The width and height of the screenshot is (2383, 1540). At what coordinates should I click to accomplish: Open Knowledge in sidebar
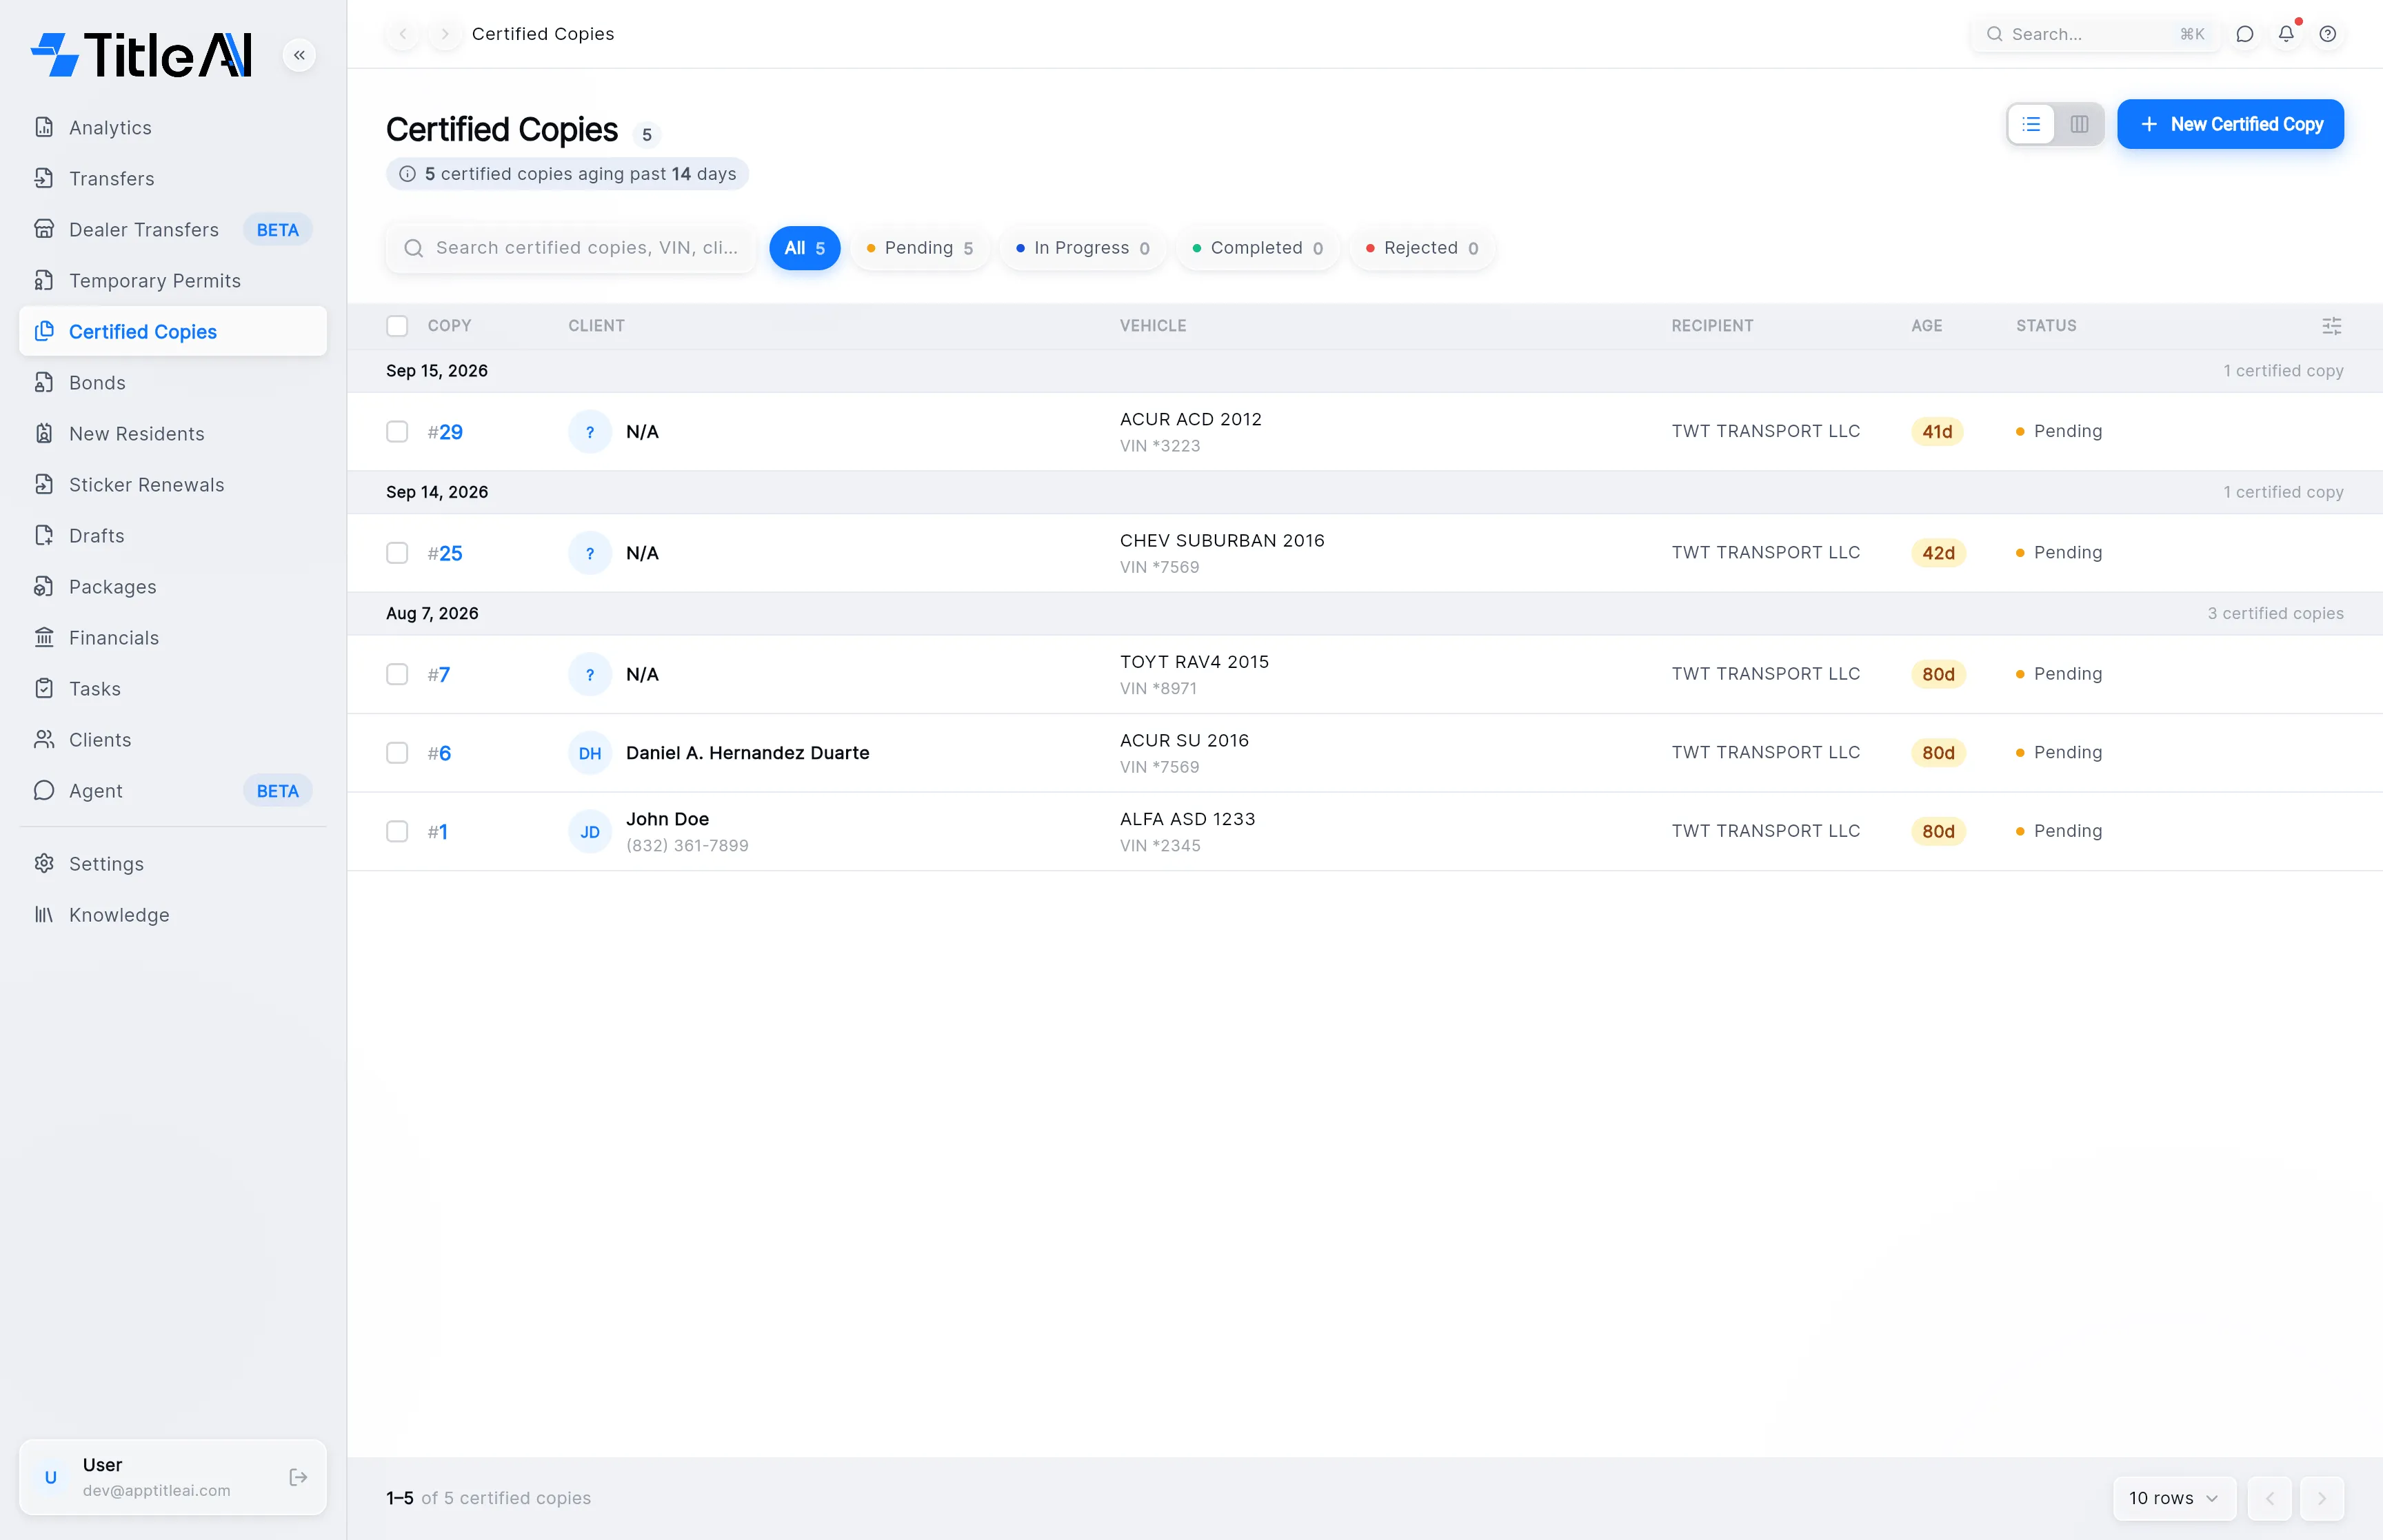173,915
